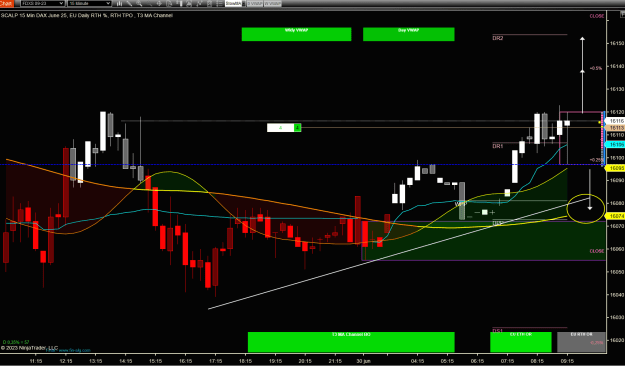Click the pink CLOSE label at 16060
Screen dimensions: 625x366
coord(597,251)
